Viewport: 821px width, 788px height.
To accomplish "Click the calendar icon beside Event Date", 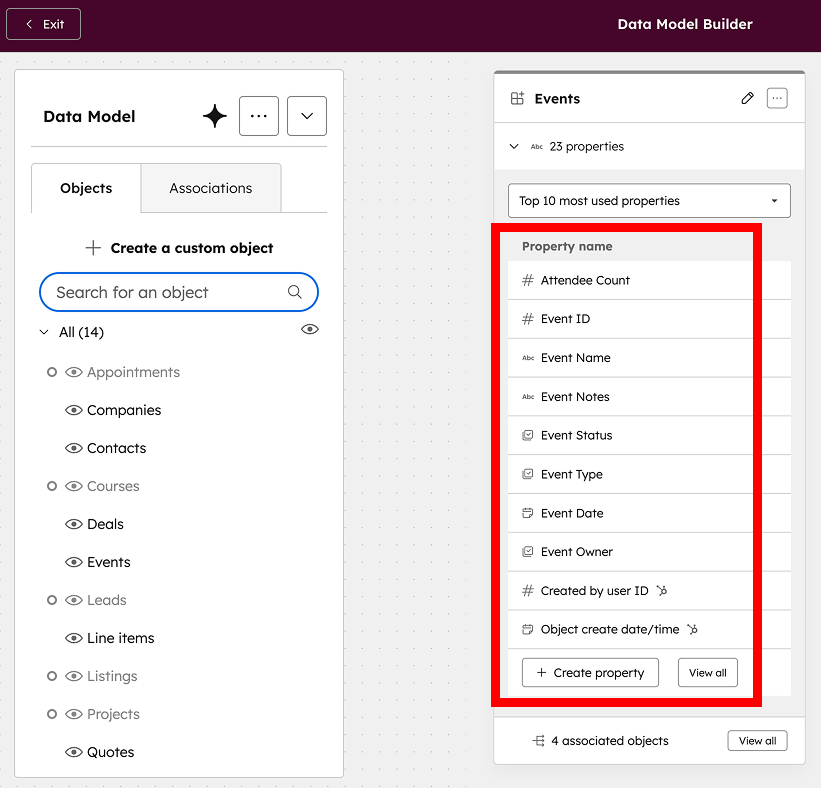I will [528, 513].
